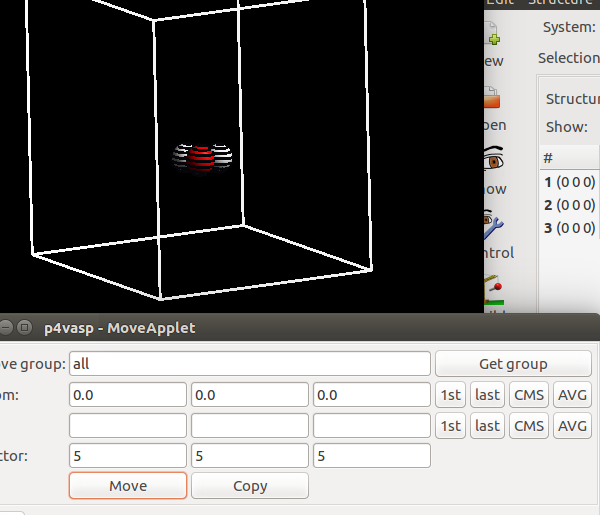
Task: Click the Build tool icon
Action: coord(493,289)
